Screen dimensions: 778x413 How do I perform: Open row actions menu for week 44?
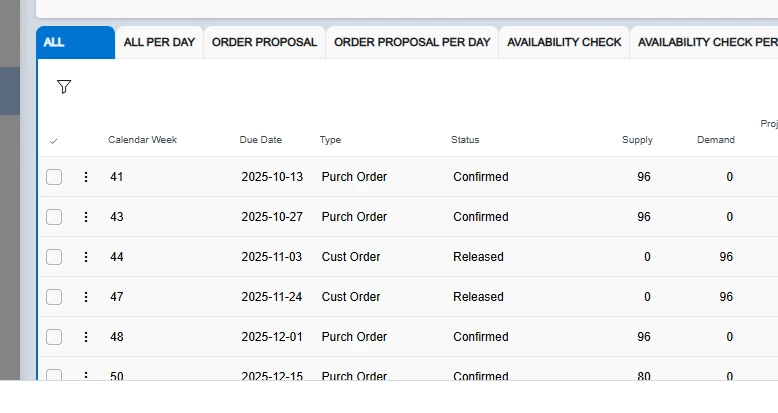click(x=86, y=257)
